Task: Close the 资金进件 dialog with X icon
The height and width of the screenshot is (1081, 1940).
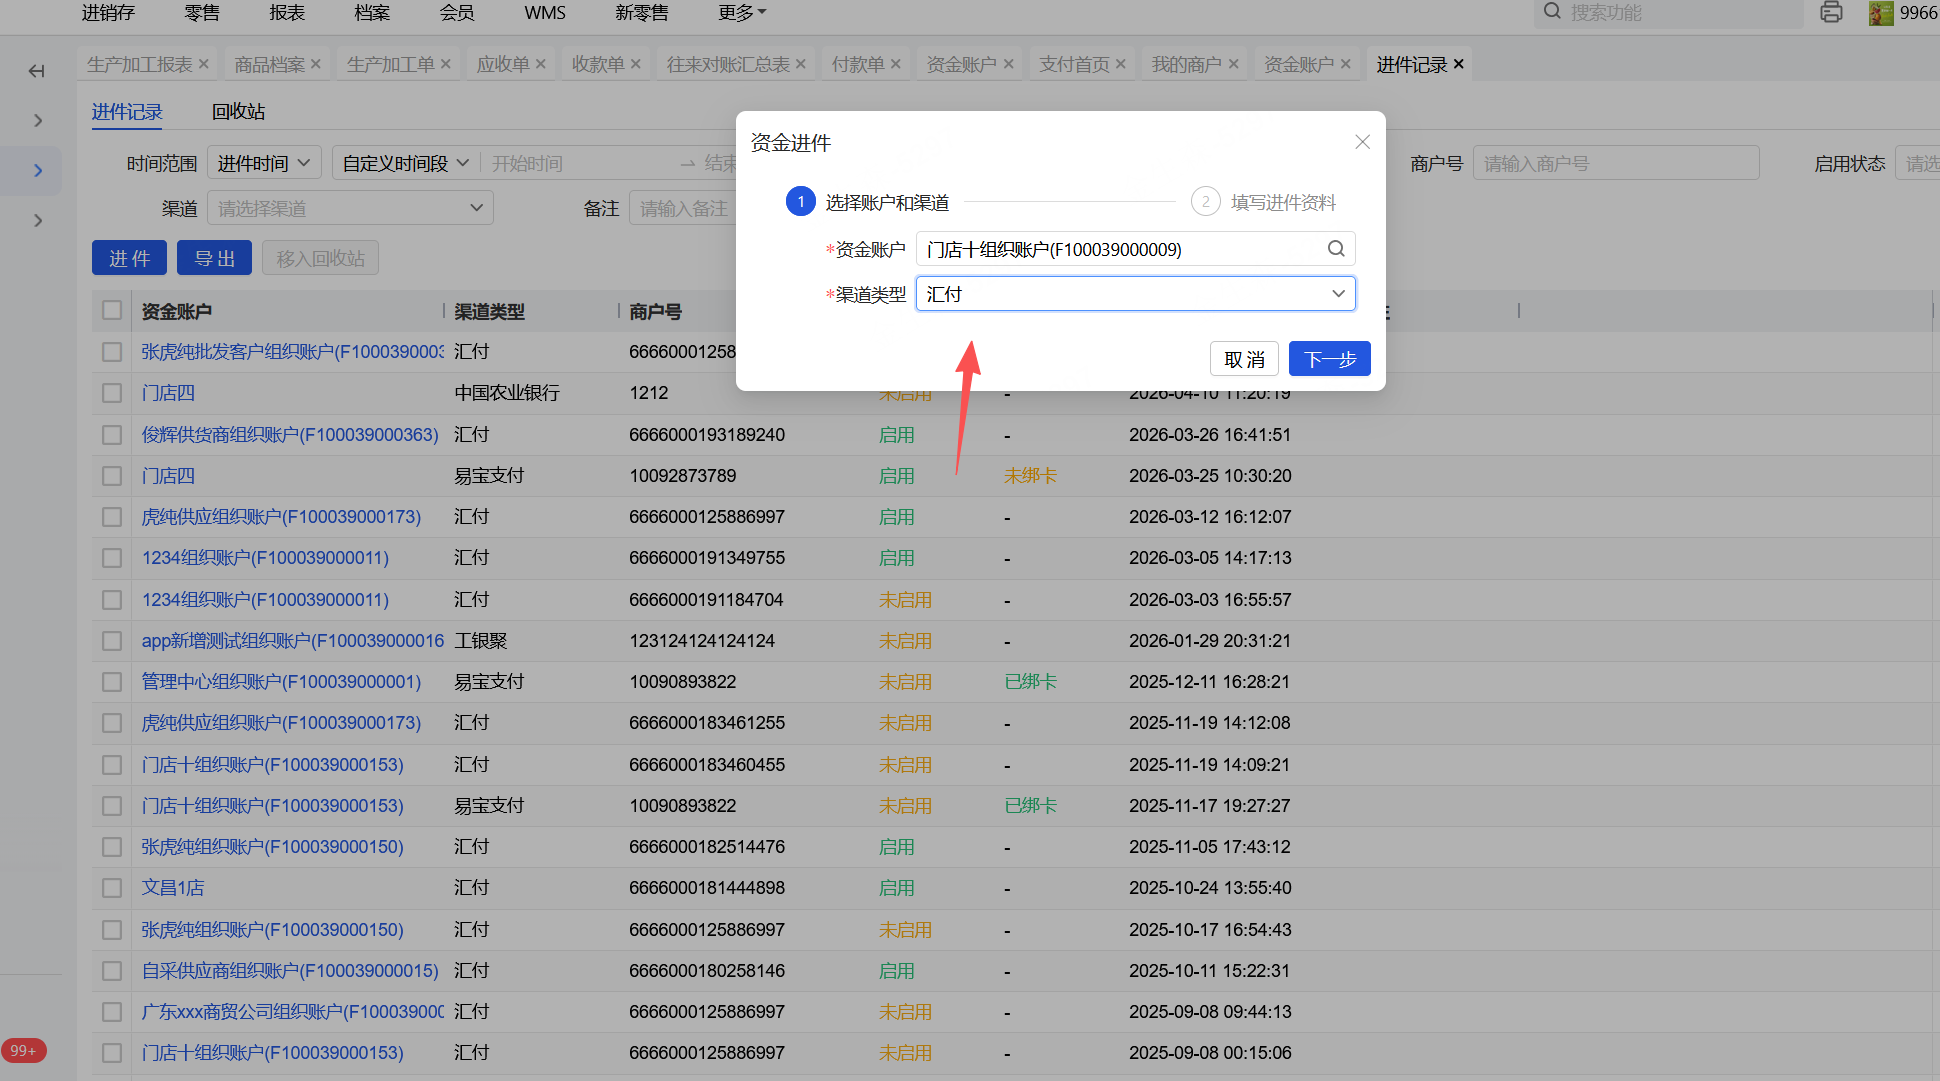Action: coord(1362,142)
